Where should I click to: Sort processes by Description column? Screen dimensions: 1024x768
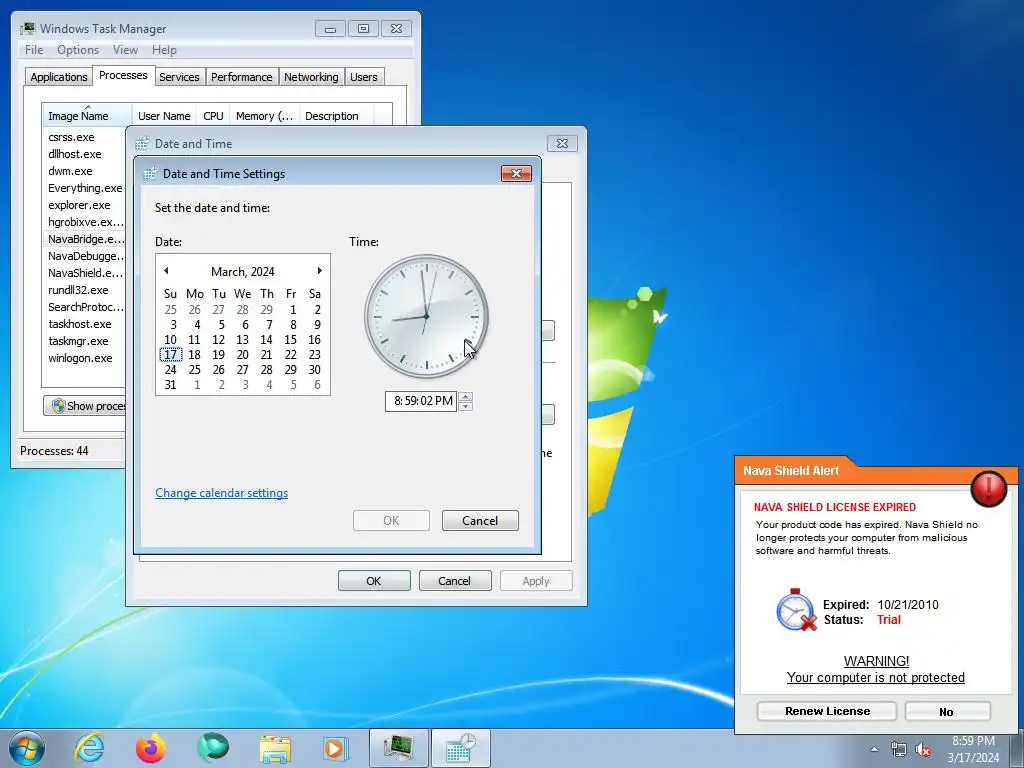click(336, 116)
